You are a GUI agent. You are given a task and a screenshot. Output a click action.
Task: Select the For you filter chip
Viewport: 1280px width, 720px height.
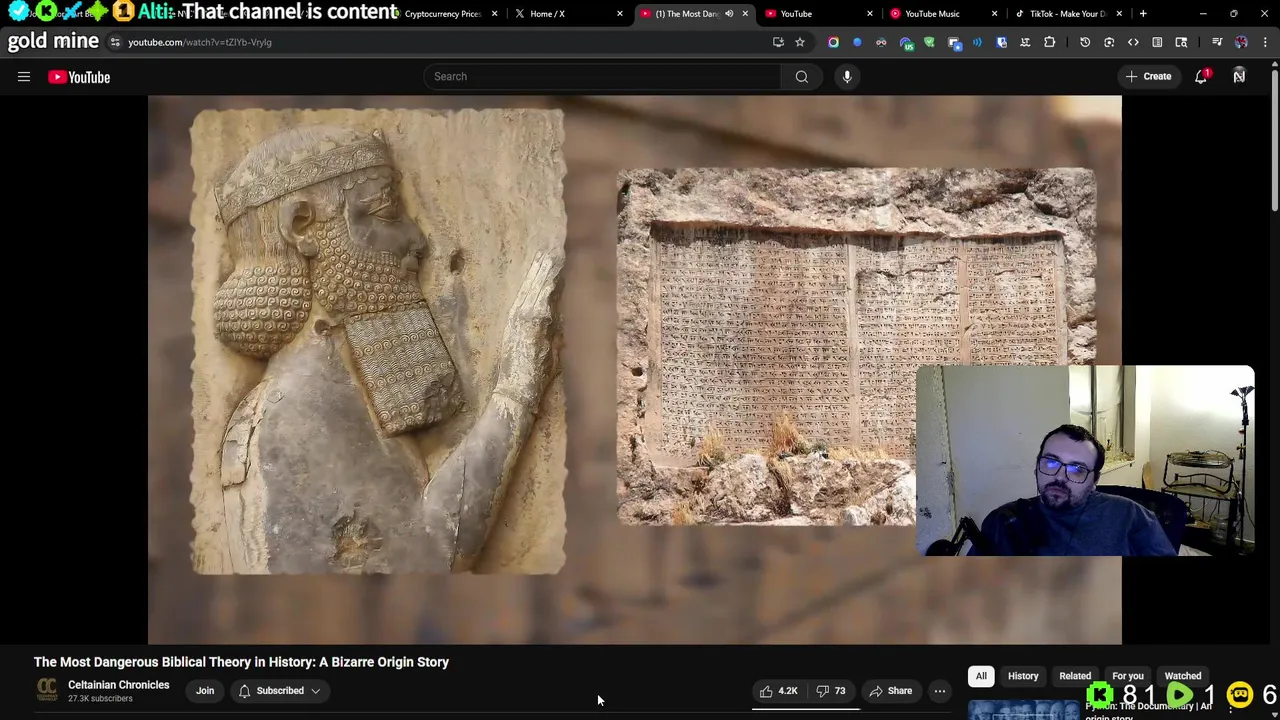(1128, 676)
